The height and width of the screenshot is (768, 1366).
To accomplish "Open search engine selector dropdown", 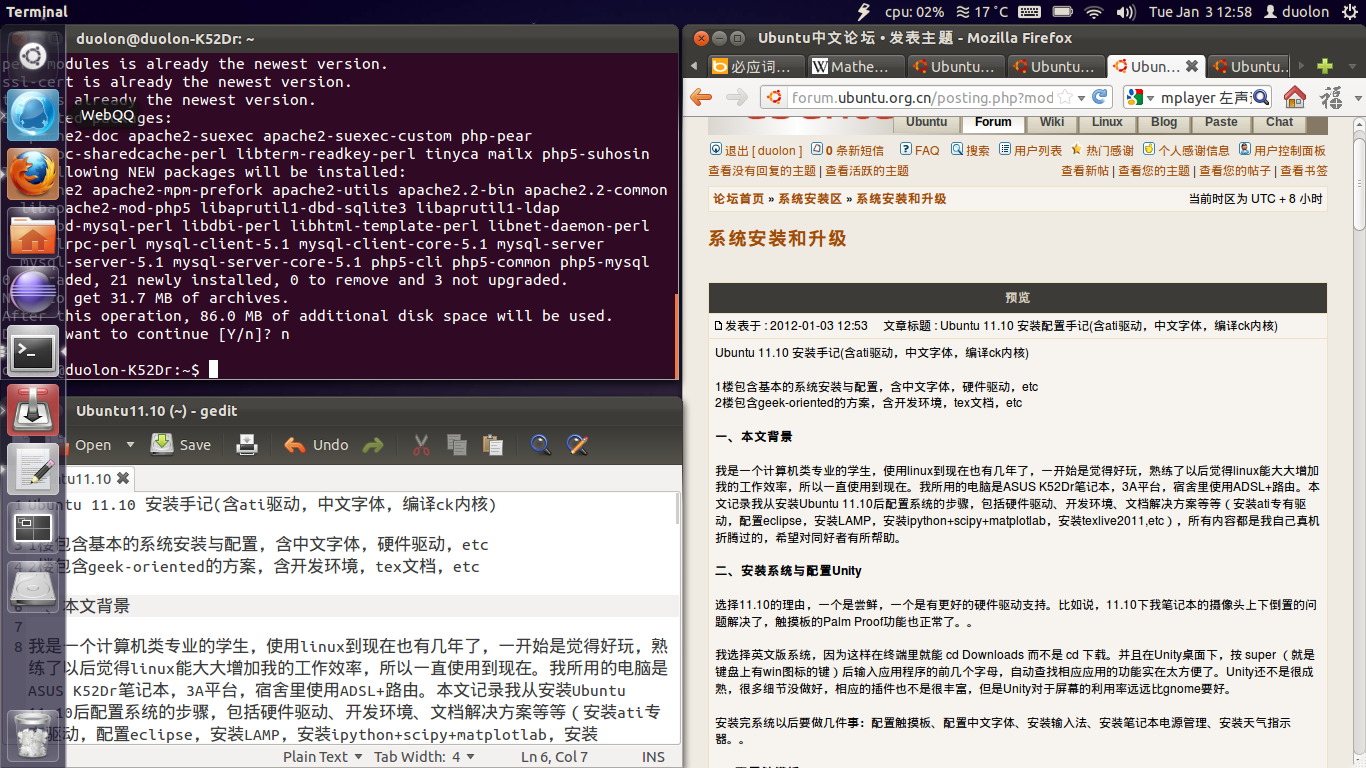I will point(1138,97).
